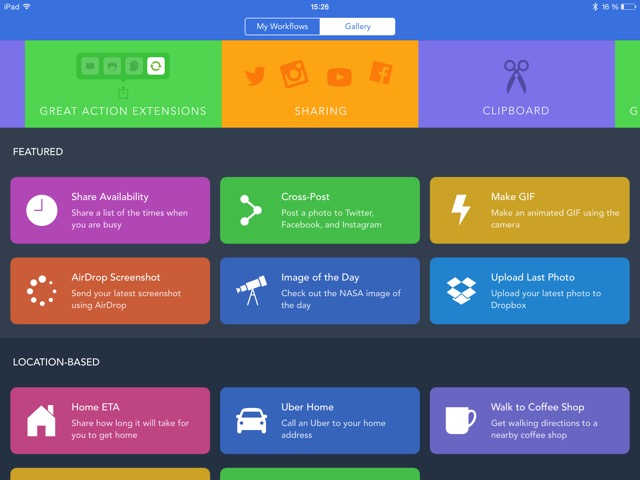640x480 pixels.
Task: Tap the scissors icon in Clipboard banner
Action: [516, 76]
